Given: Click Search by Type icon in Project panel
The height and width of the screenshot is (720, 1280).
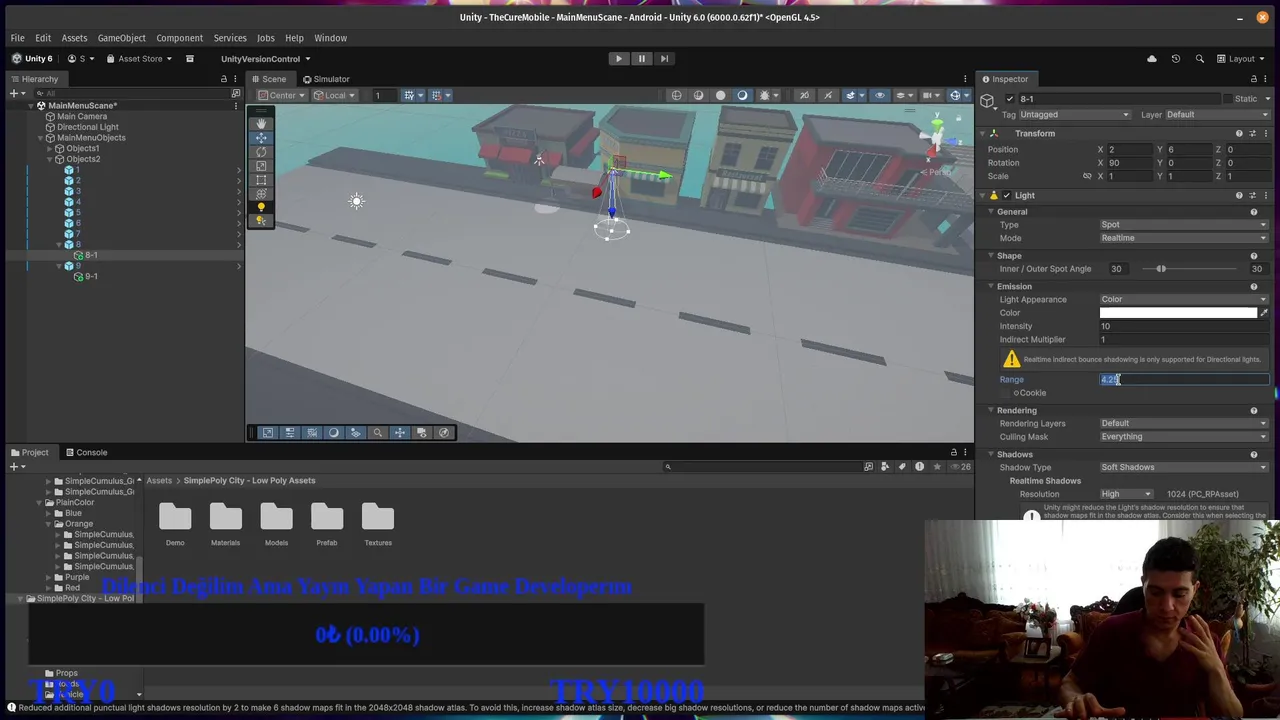Looking at the screenshot, I should pyautogui.click(x=886, y=466).
